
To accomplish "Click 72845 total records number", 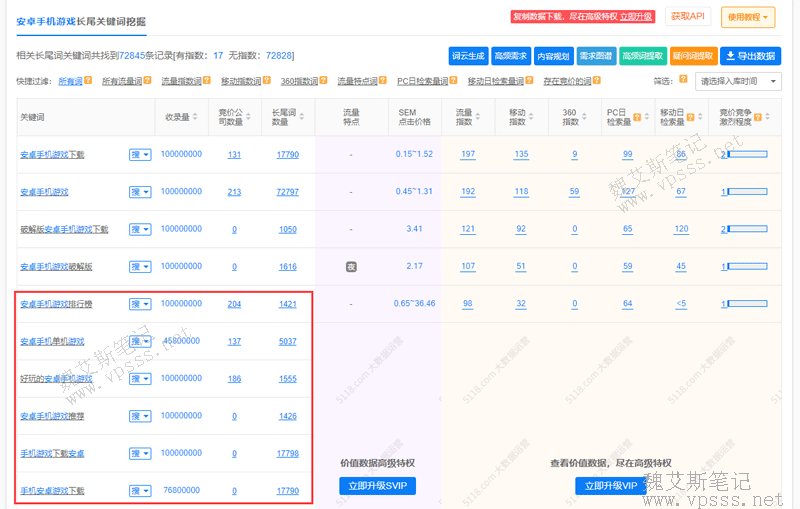I will (x=132, y=56).
